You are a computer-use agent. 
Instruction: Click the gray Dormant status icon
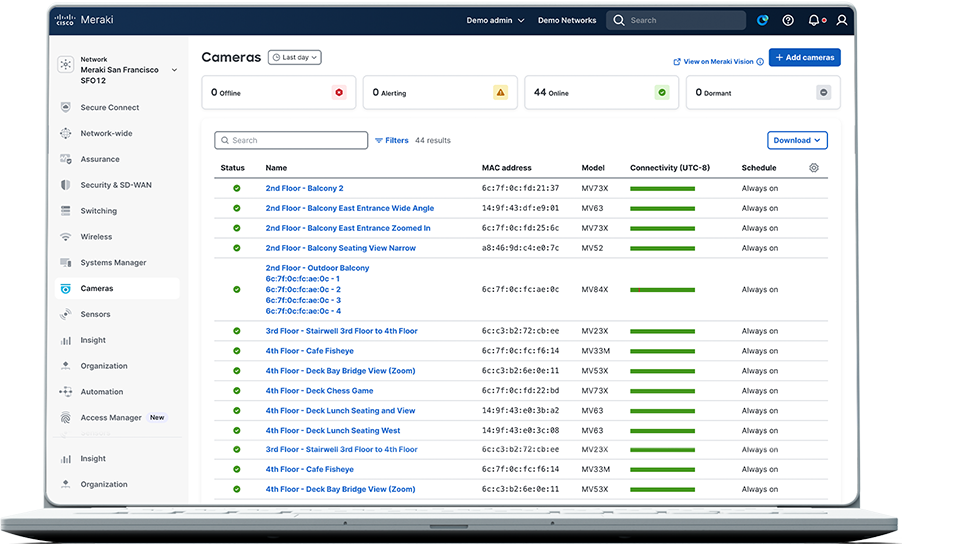[823, 92]
